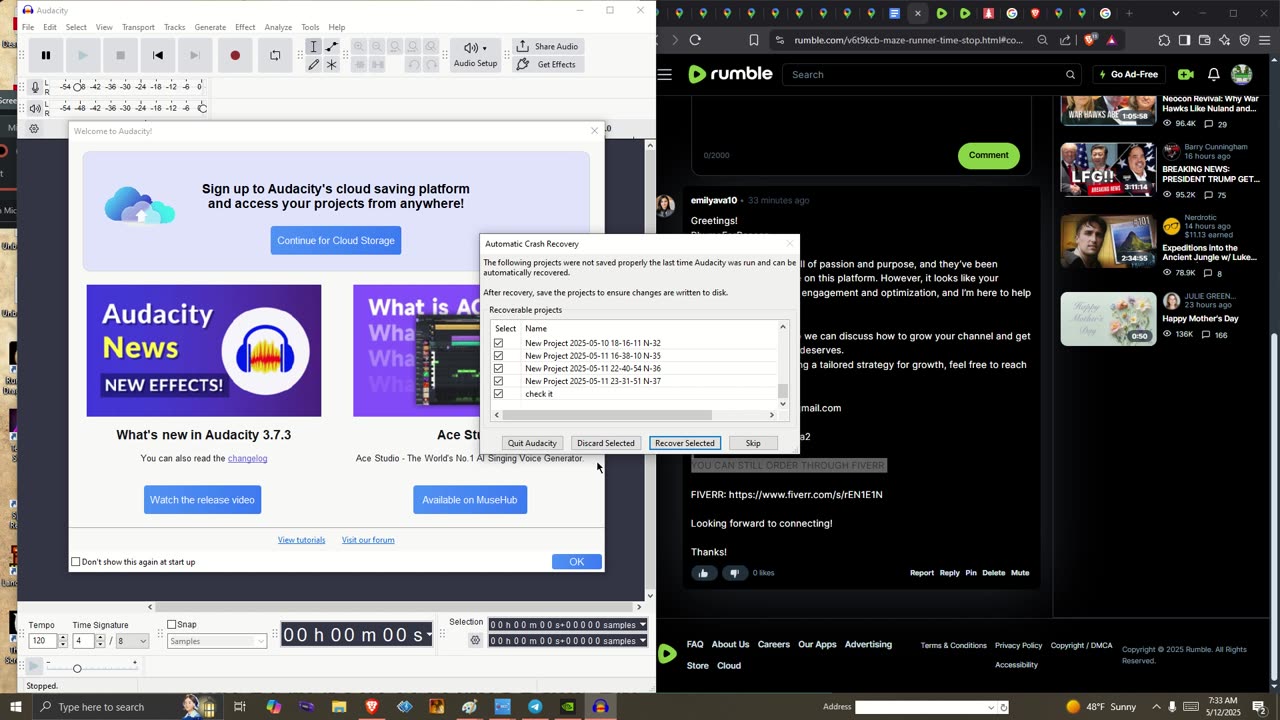This screenshot has width=1280, height=720.
Task: Click the Tempo stepper arrows
Action: [63, 641]
